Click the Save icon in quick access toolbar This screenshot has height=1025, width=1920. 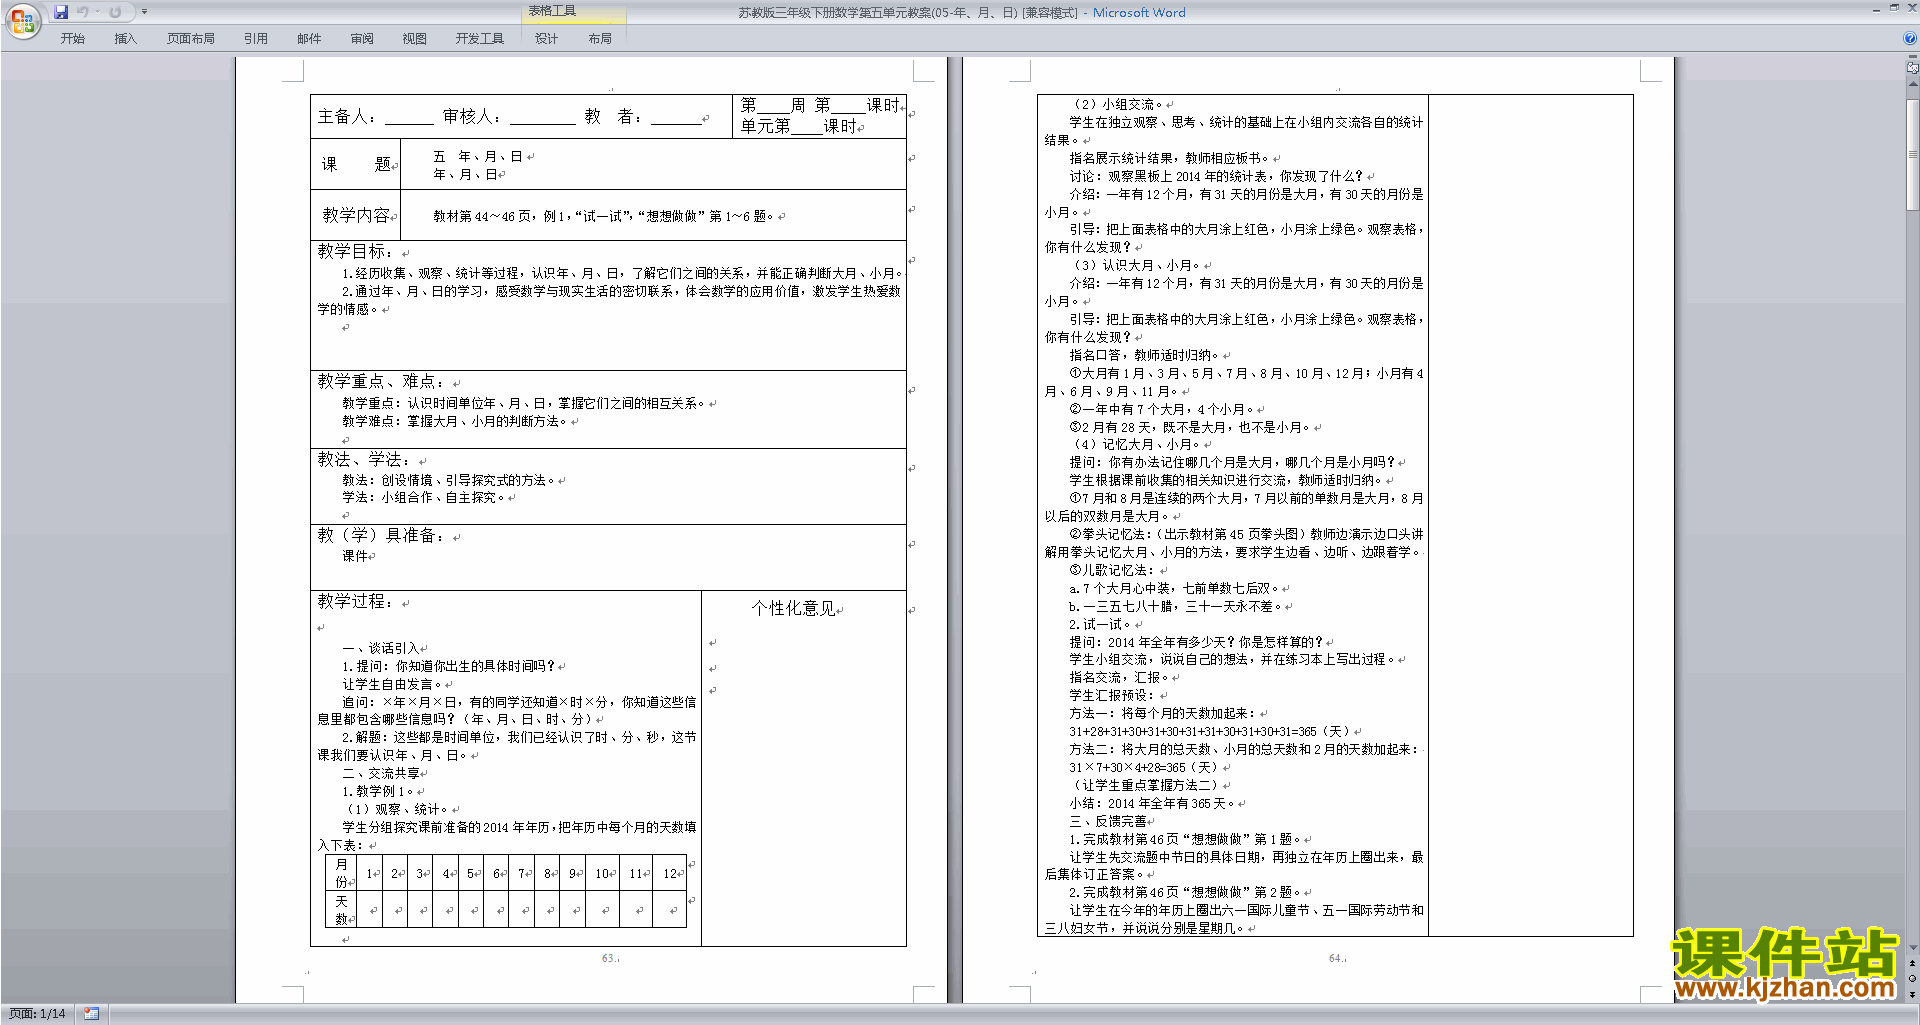tap(61, 12)
